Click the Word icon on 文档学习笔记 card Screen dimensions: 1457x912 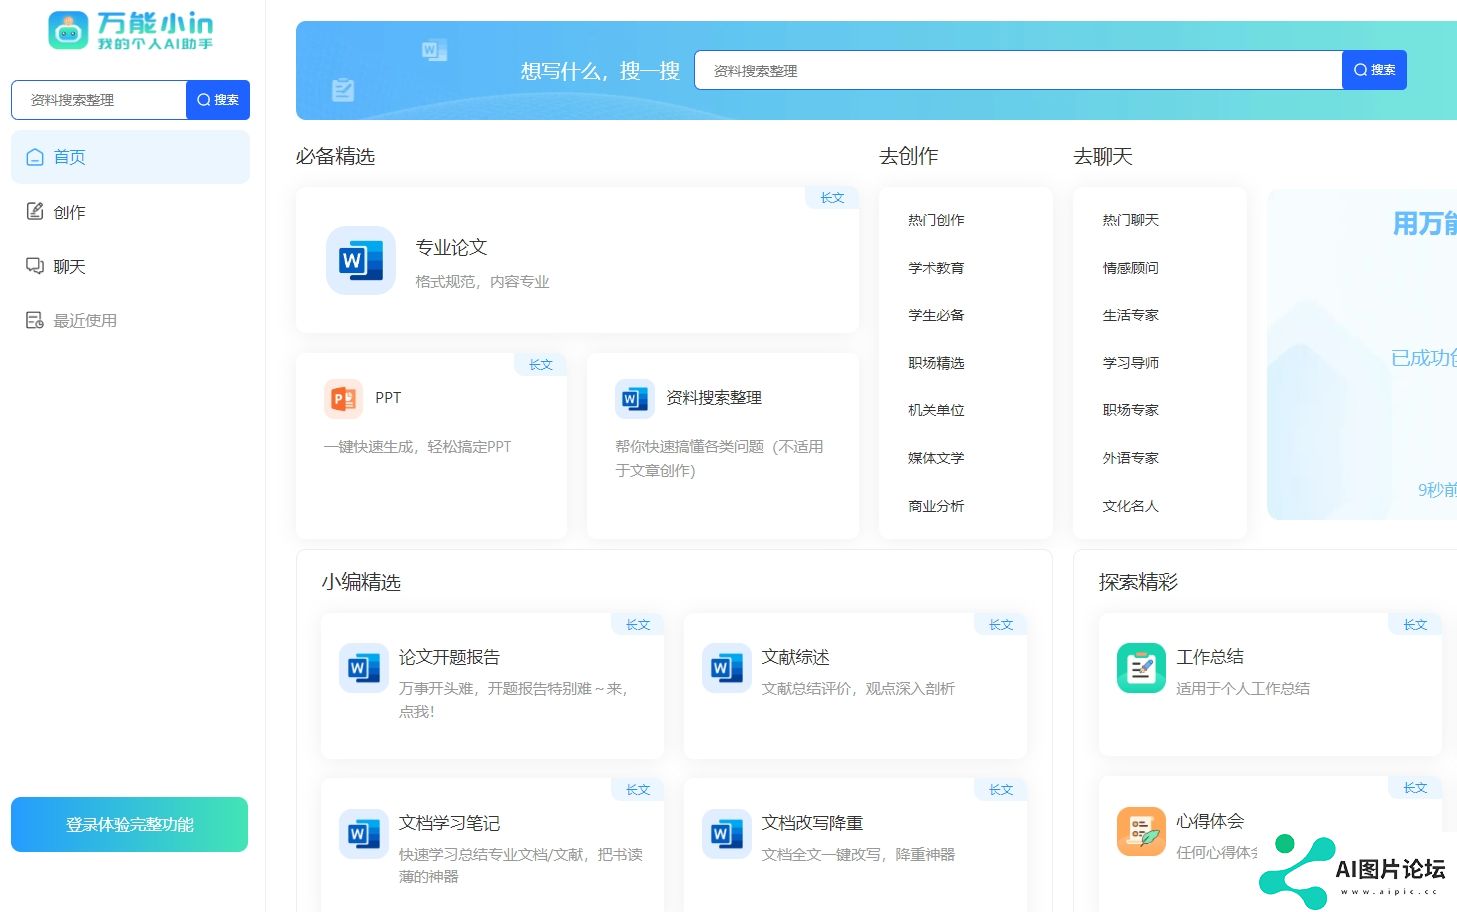[364, 834]
